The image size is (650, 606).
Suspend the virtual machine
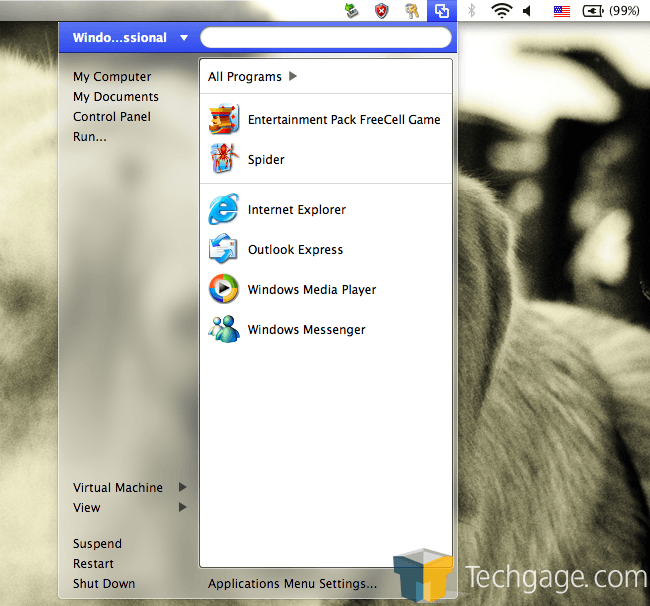click(x=97, y=543)
